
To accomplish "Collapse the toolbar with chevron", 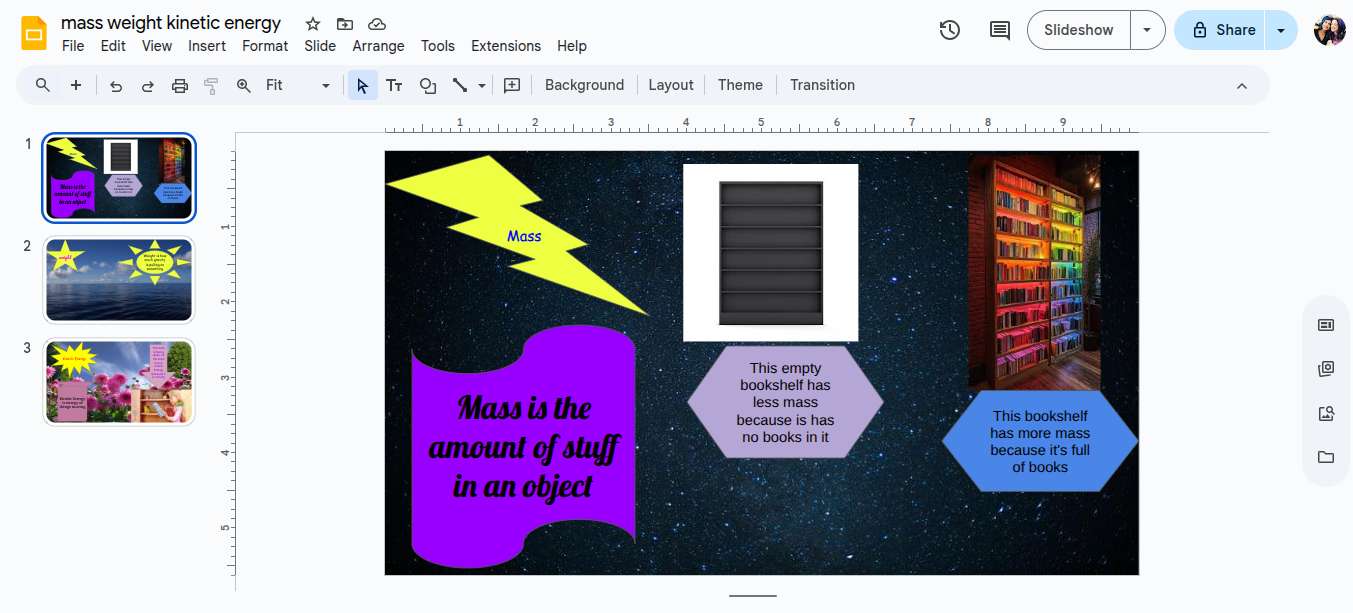I will coord(1242,86).
